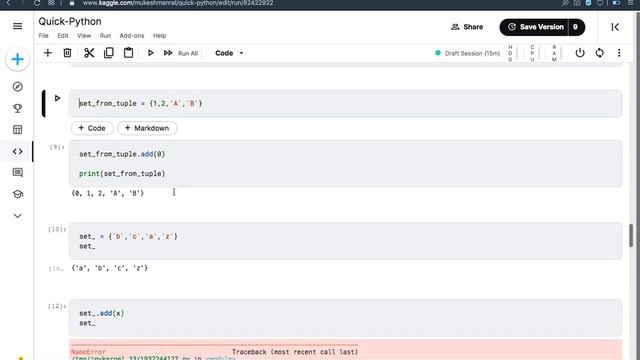Click the Quick-Python notebook title
This screenshot has width=640, height=360.
70,22
